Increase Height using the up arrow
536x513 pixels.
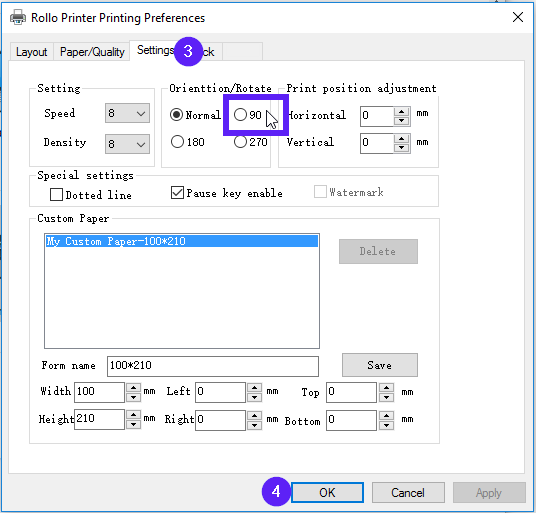click(133, 415)
